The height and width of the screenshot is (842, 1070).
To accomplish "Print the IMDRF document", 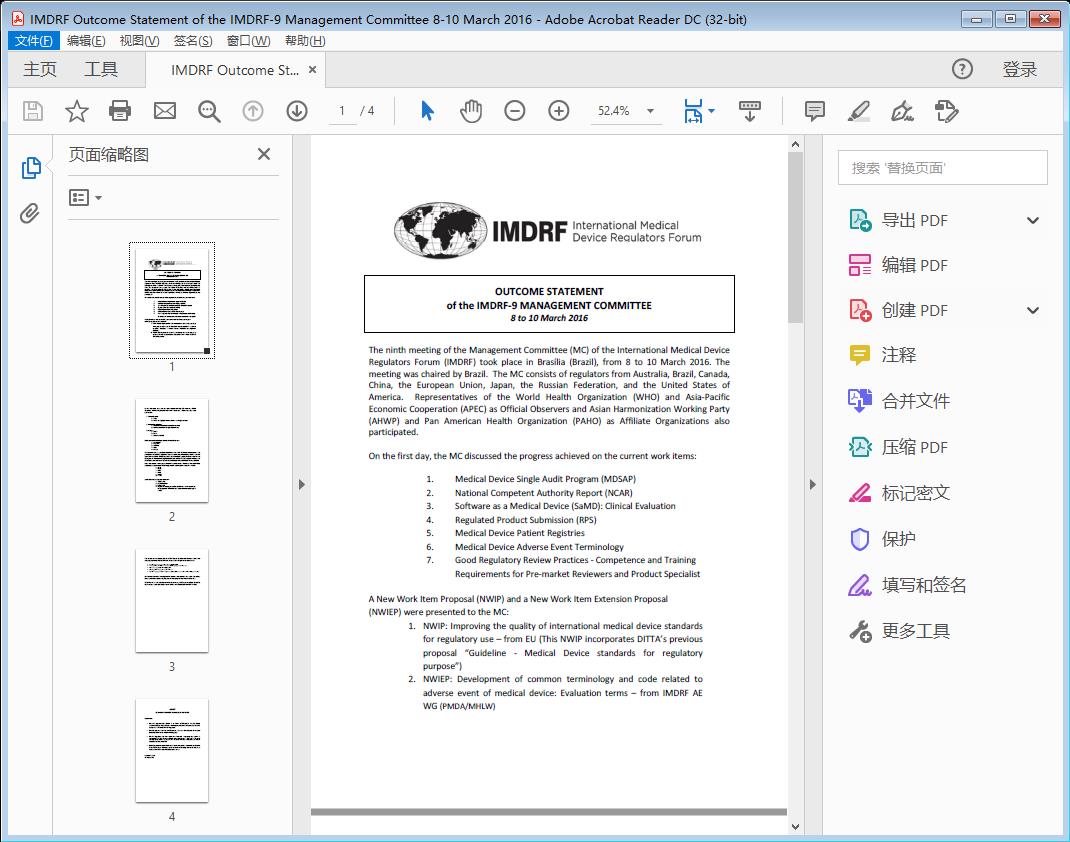I will click(x=120, y=110).
